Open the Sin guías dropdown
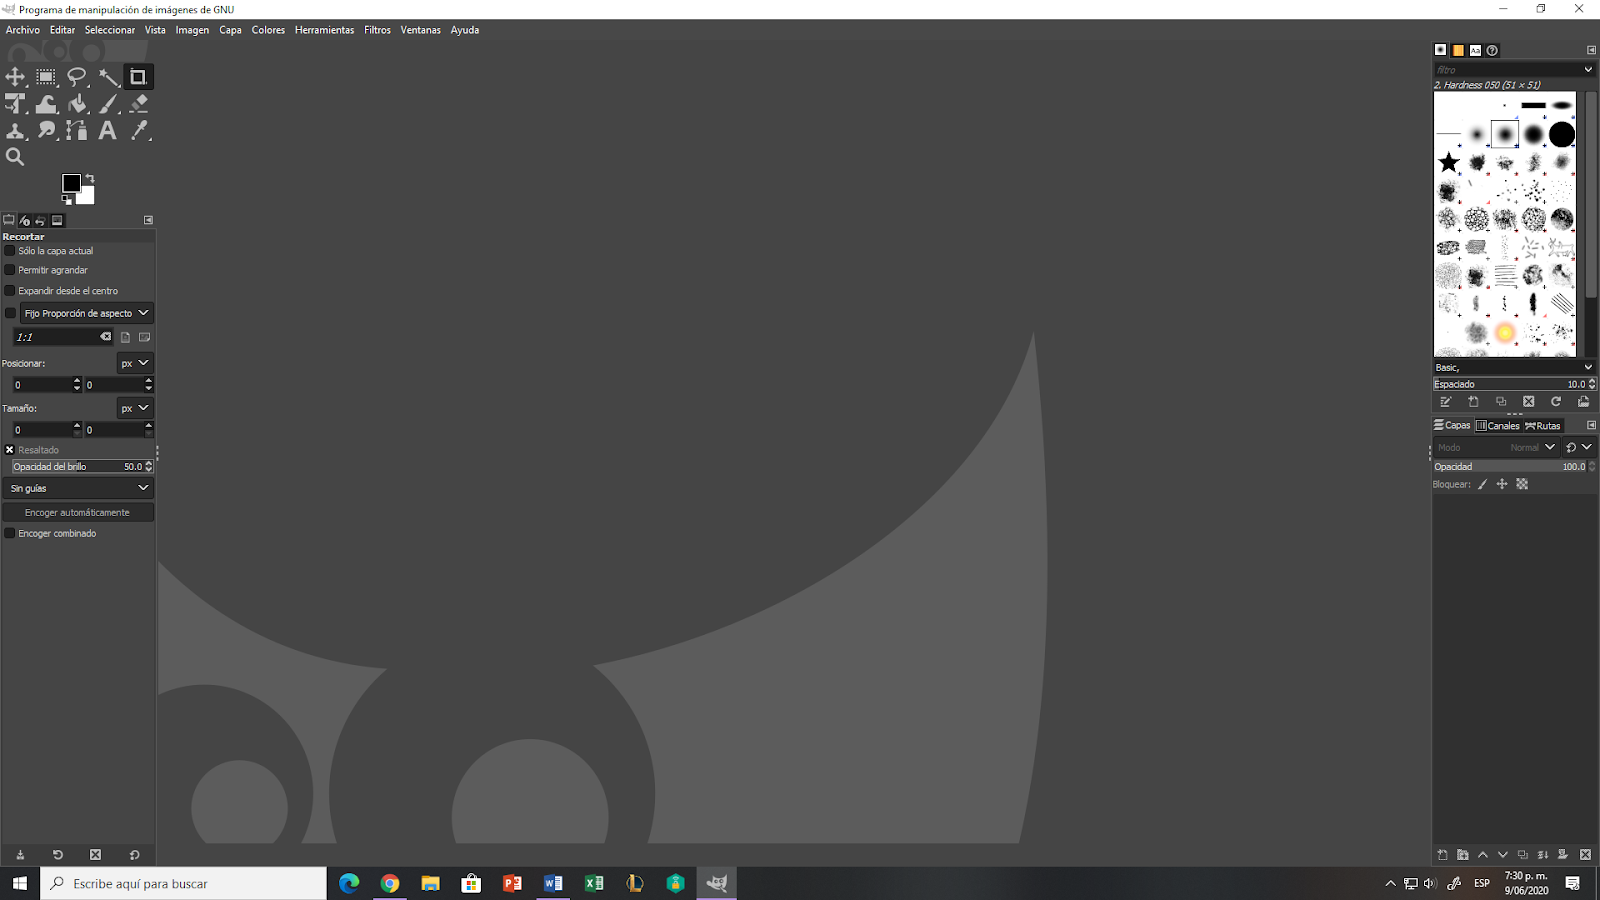The width and height of the screenshot is (1600, 900). [x=78, y=488]
